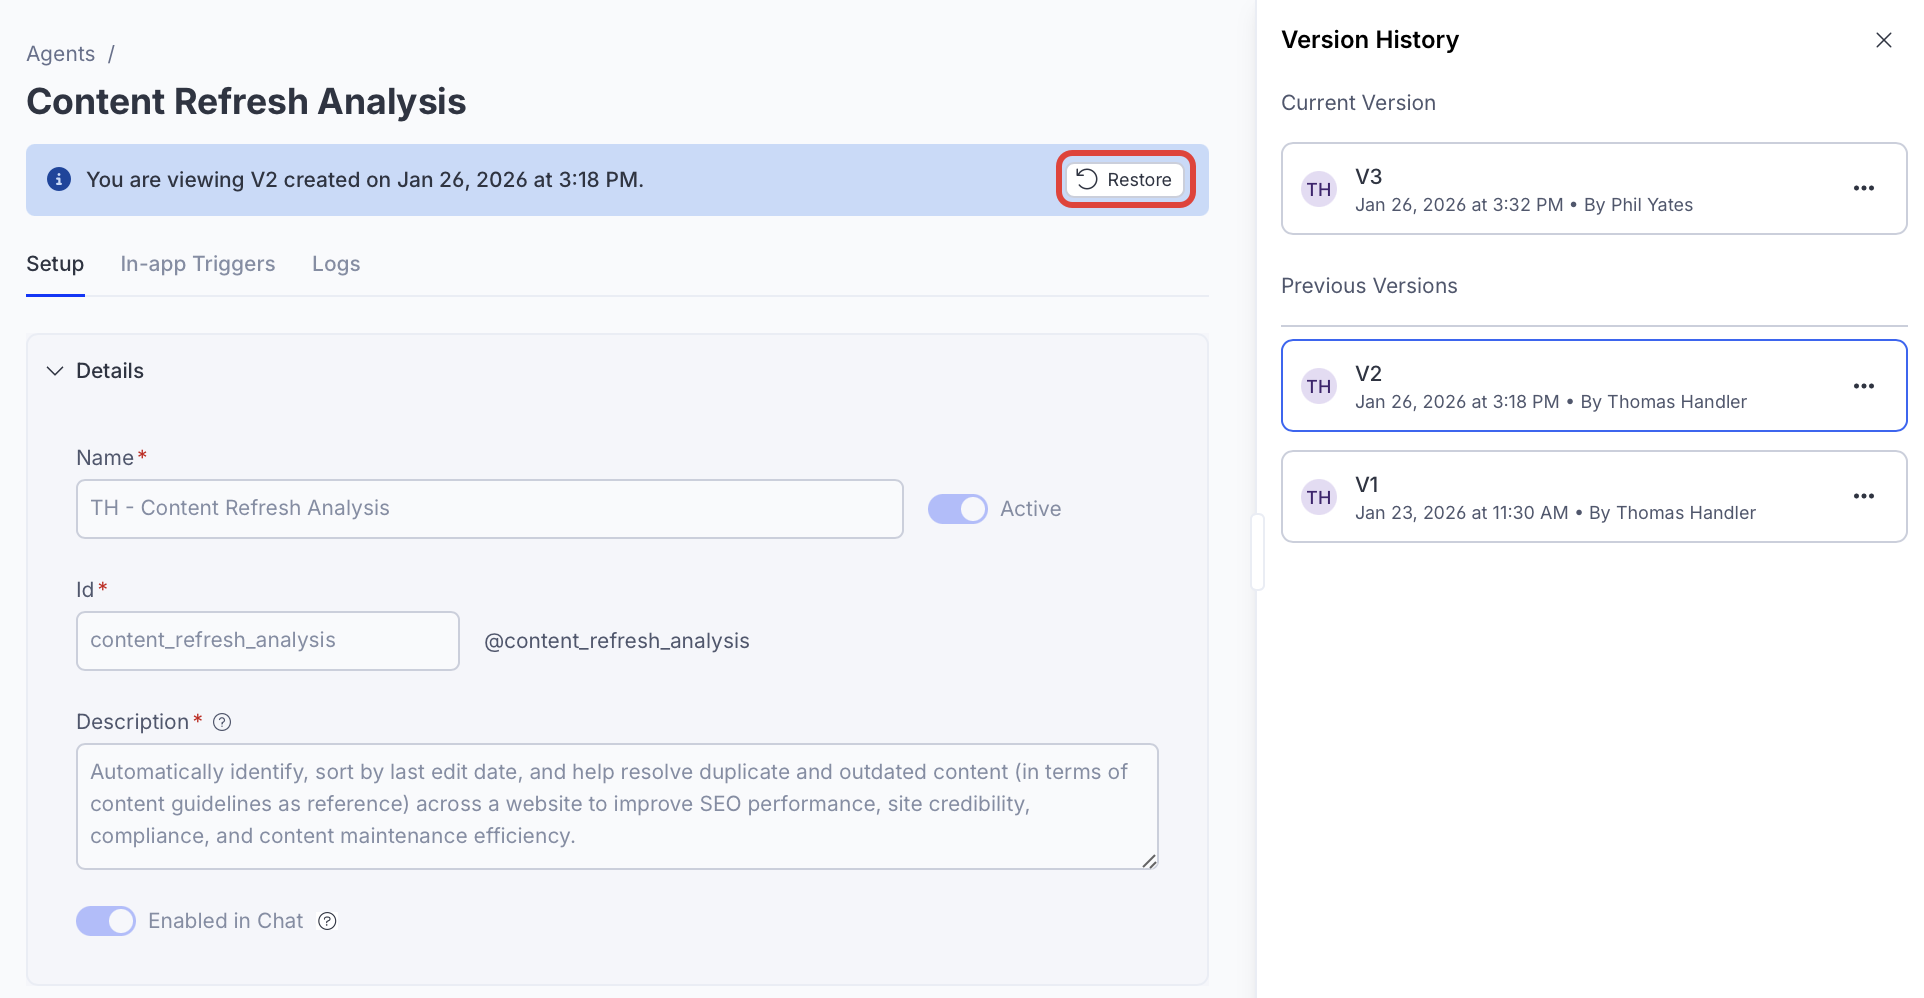Switch to the In-app Triggers tab
Viewport: 1924px width, 998px height.
tap(197, 264)
